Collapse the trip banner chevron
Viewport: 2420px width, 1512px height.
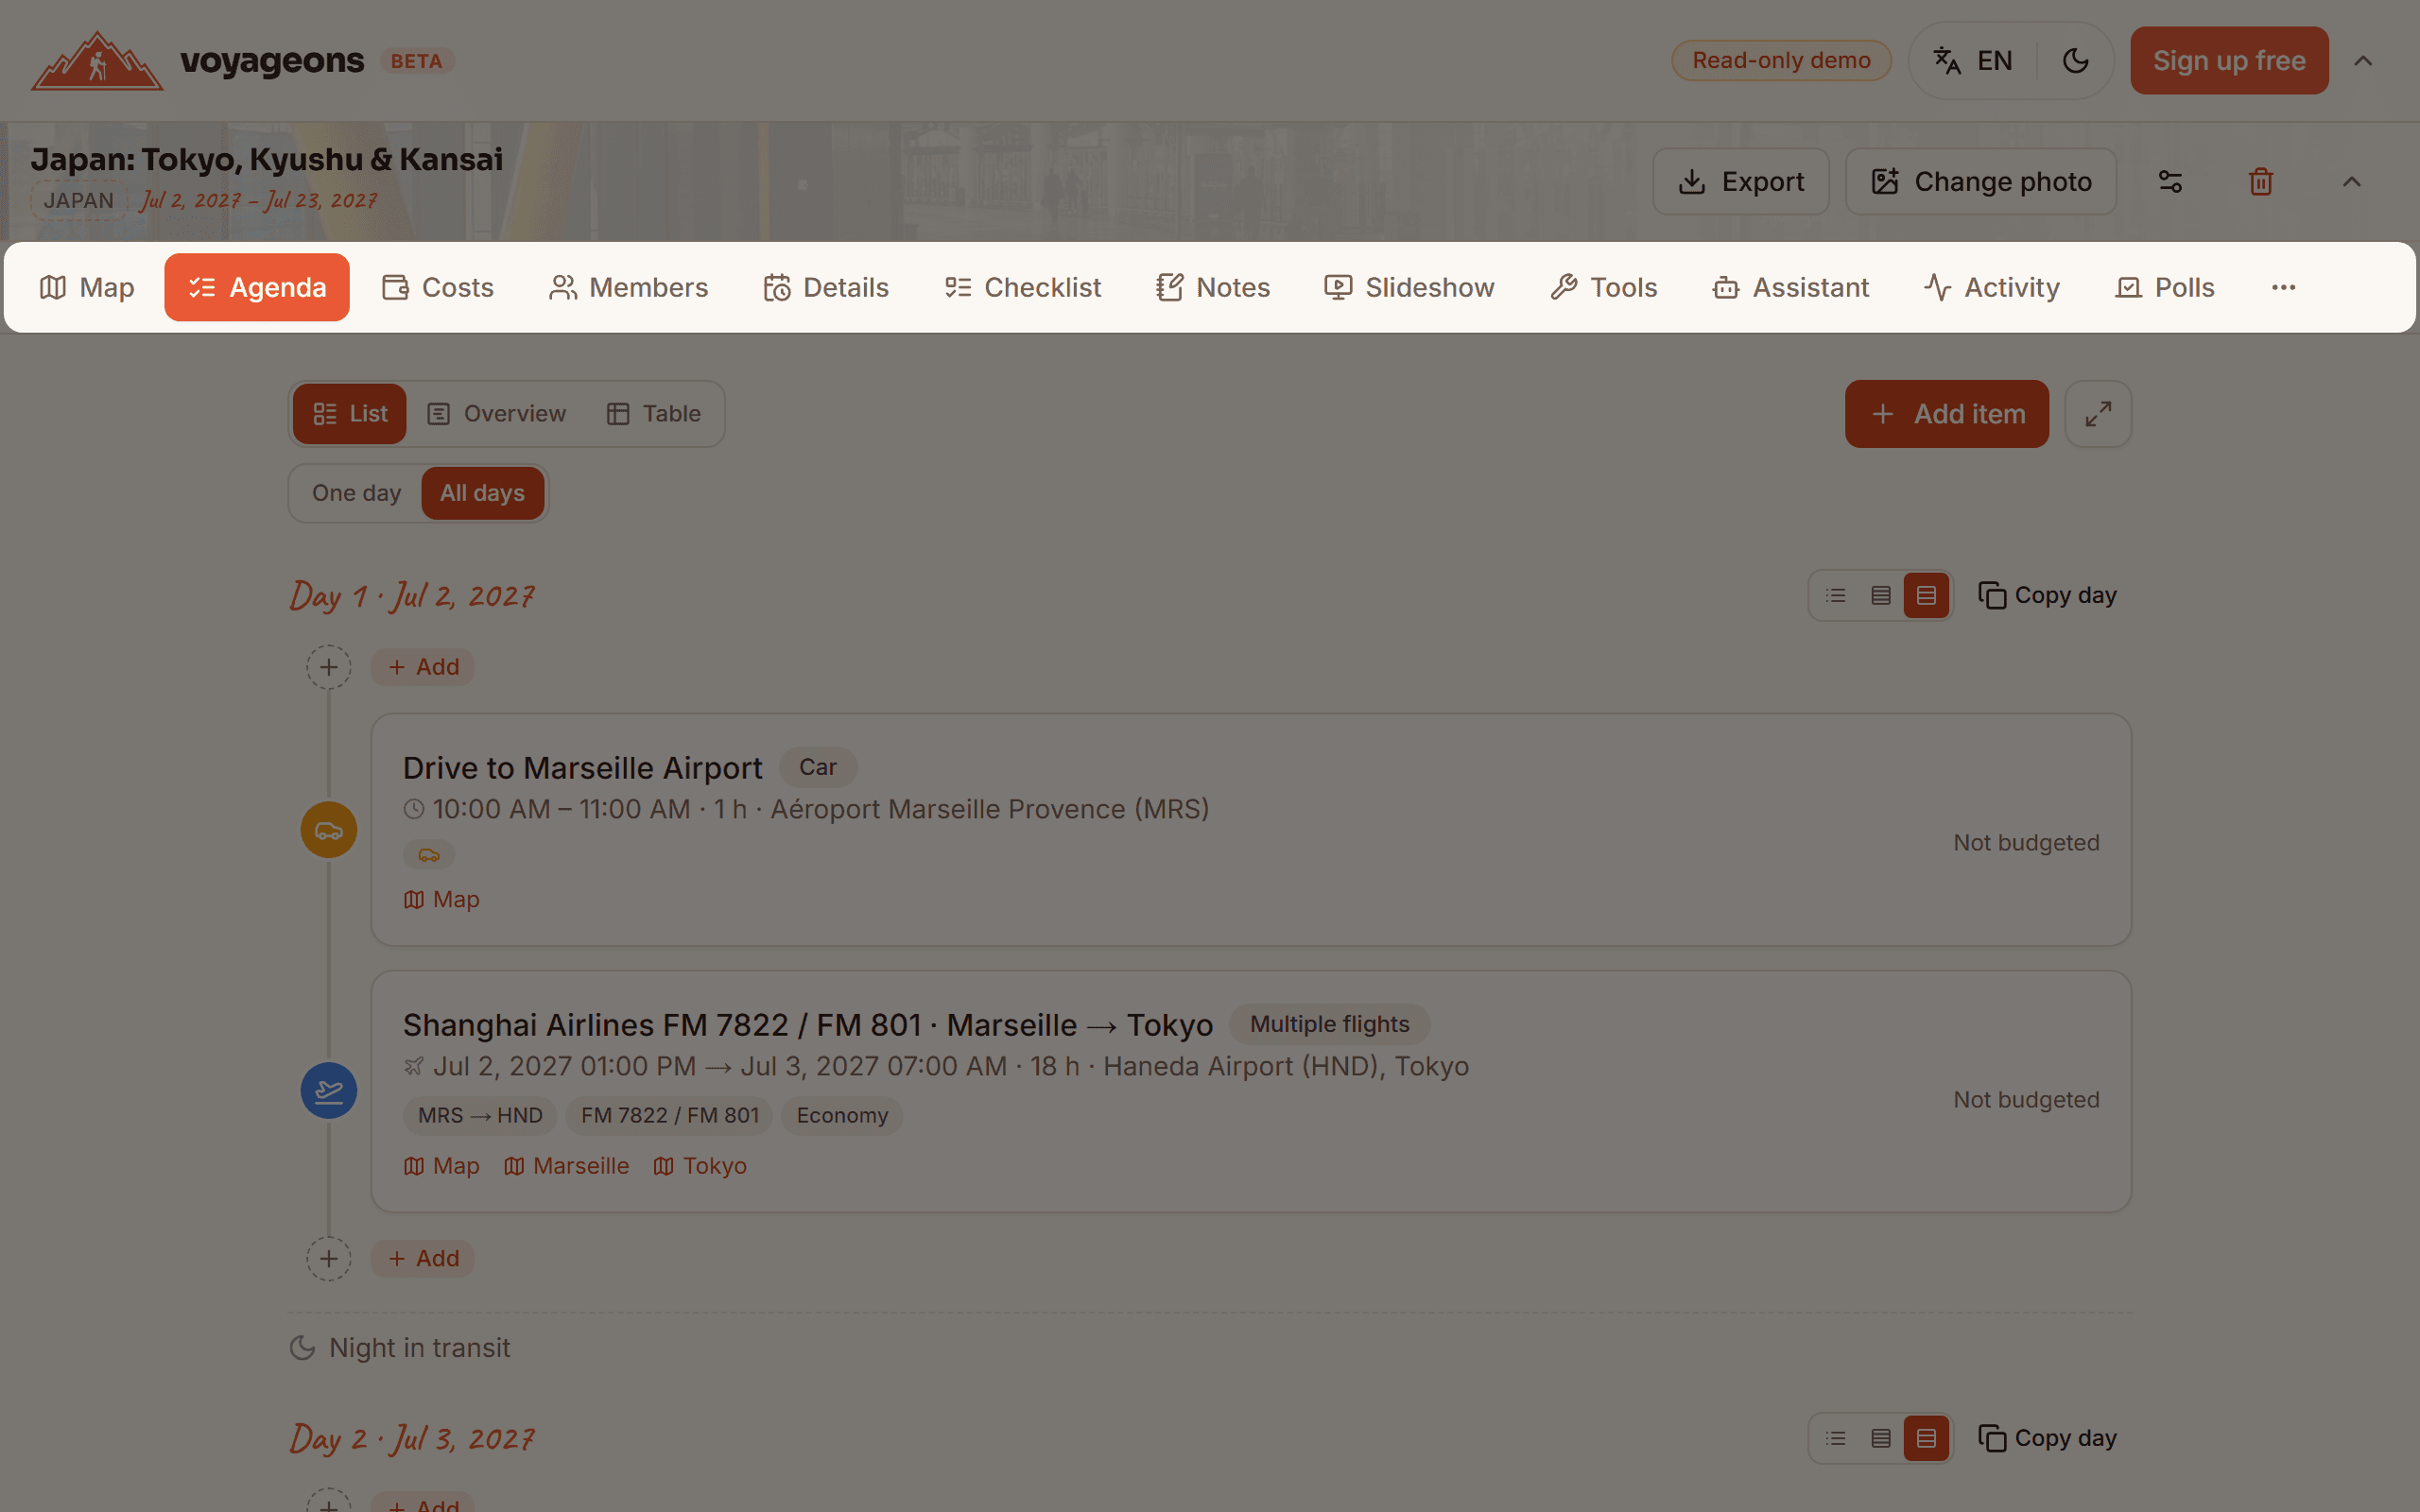coord(2351,182)
